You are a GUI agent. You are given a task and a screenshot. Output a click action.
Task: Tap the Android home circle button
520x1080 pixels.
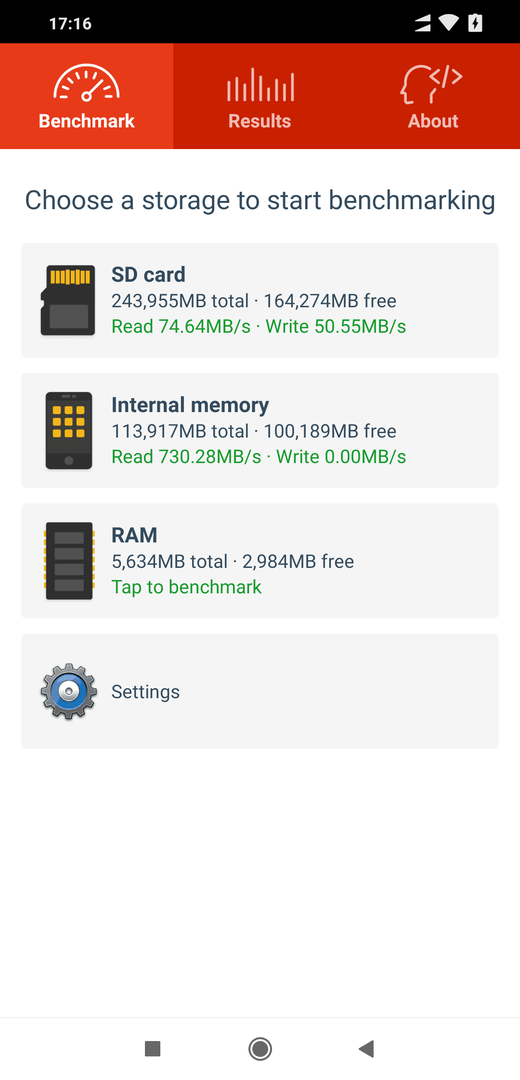[x=260, y=1048]
